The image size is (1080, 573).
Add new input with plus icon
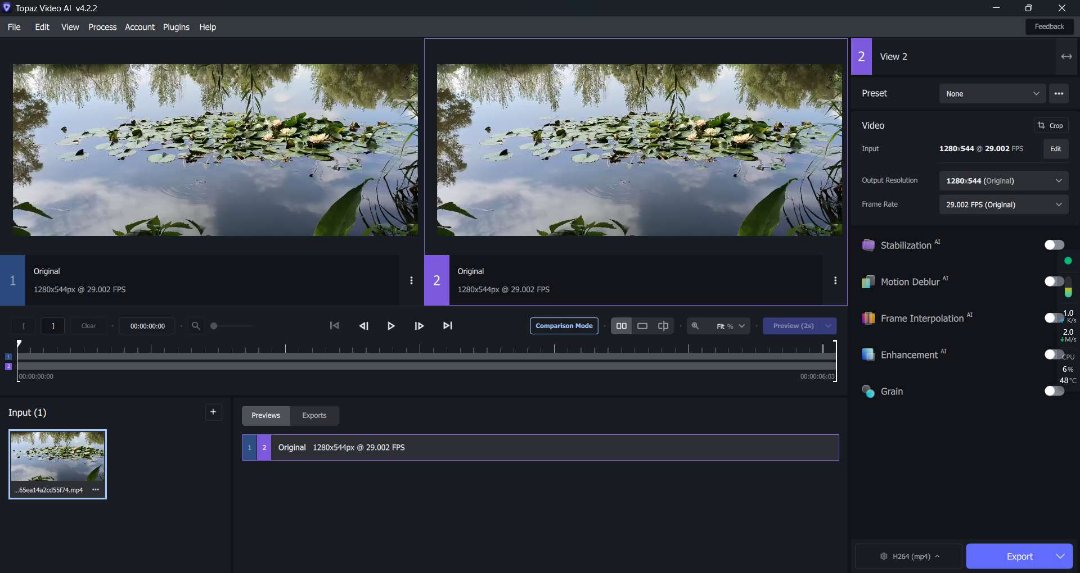point(212,412)
